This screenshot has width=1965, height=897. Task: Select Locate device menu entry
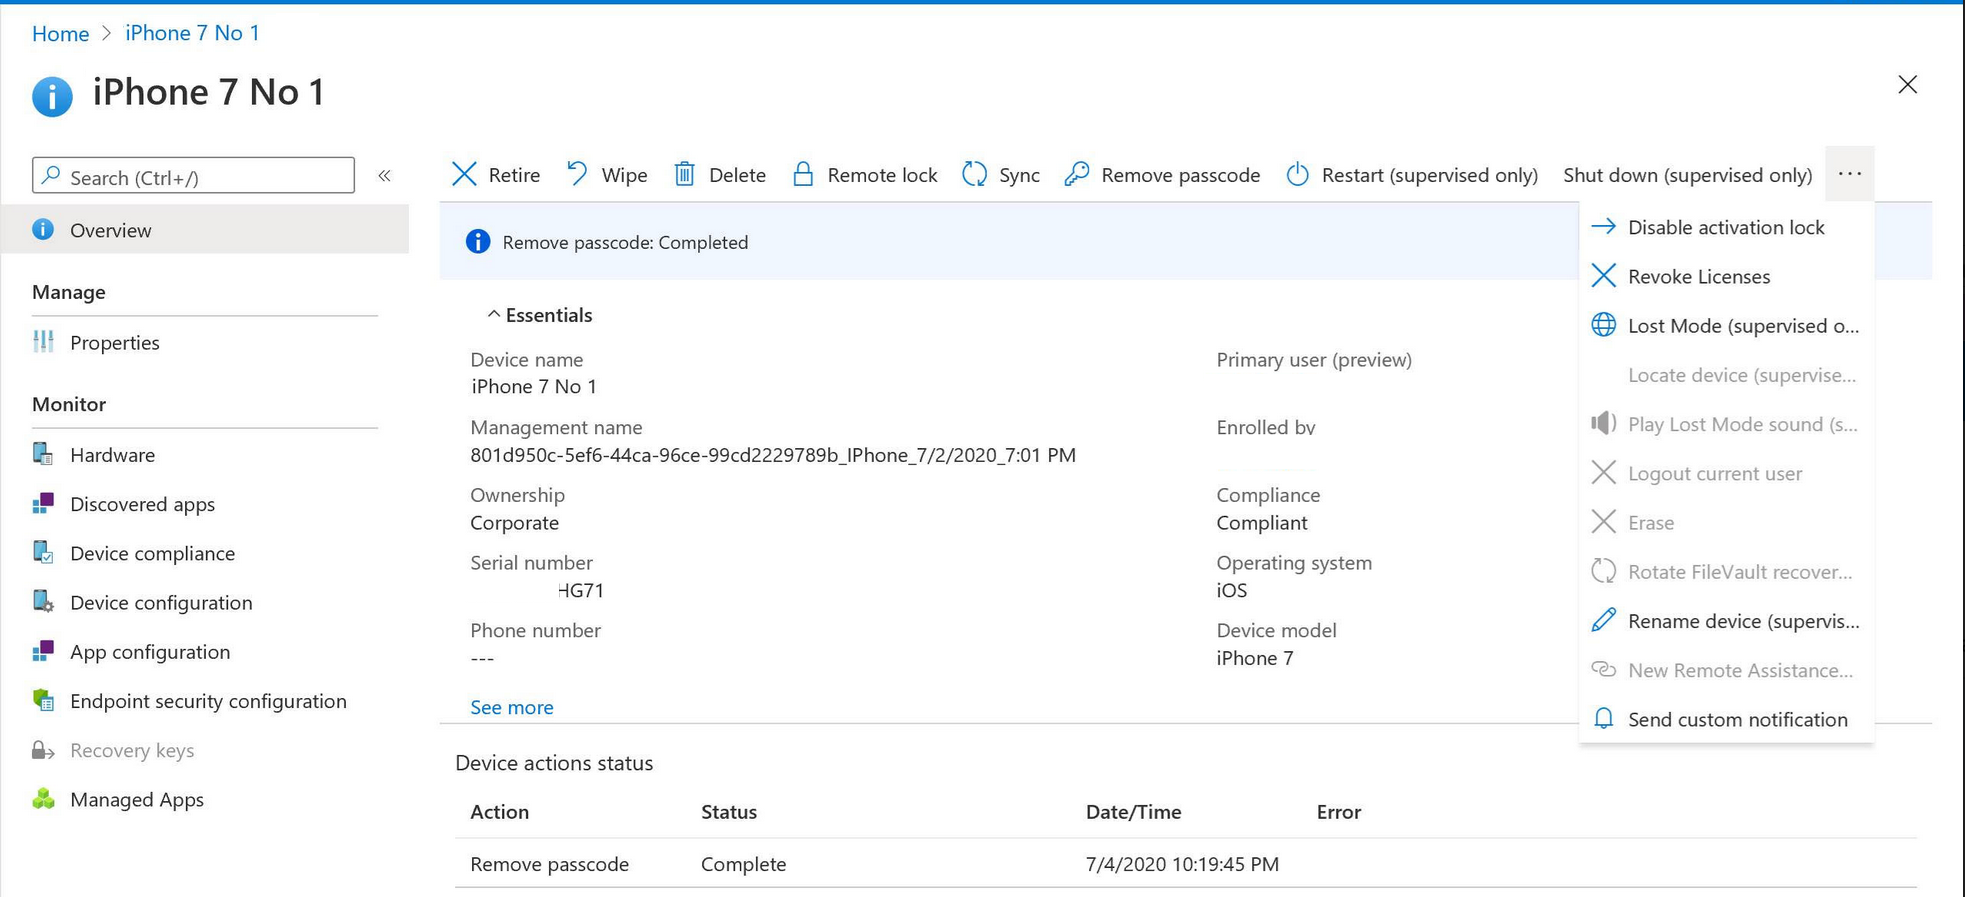click(1726, 374)
